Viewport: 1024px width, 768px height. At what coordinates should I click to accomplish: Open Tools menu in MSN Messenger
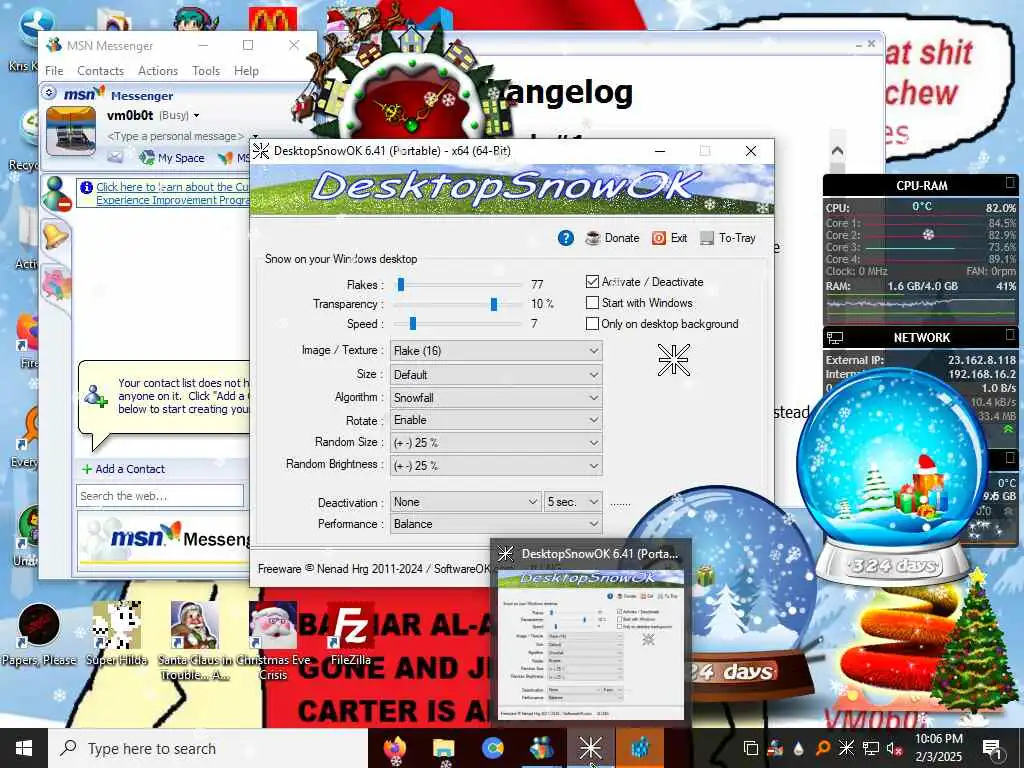point(206,71)
